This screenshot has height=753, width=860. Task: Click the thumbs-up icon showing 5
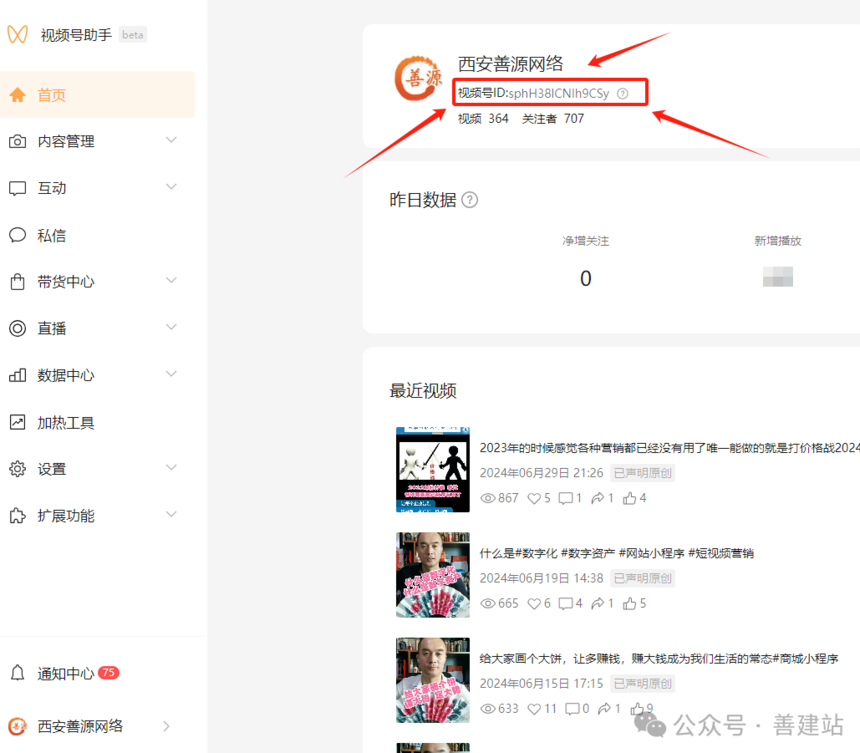pos(629,603)
